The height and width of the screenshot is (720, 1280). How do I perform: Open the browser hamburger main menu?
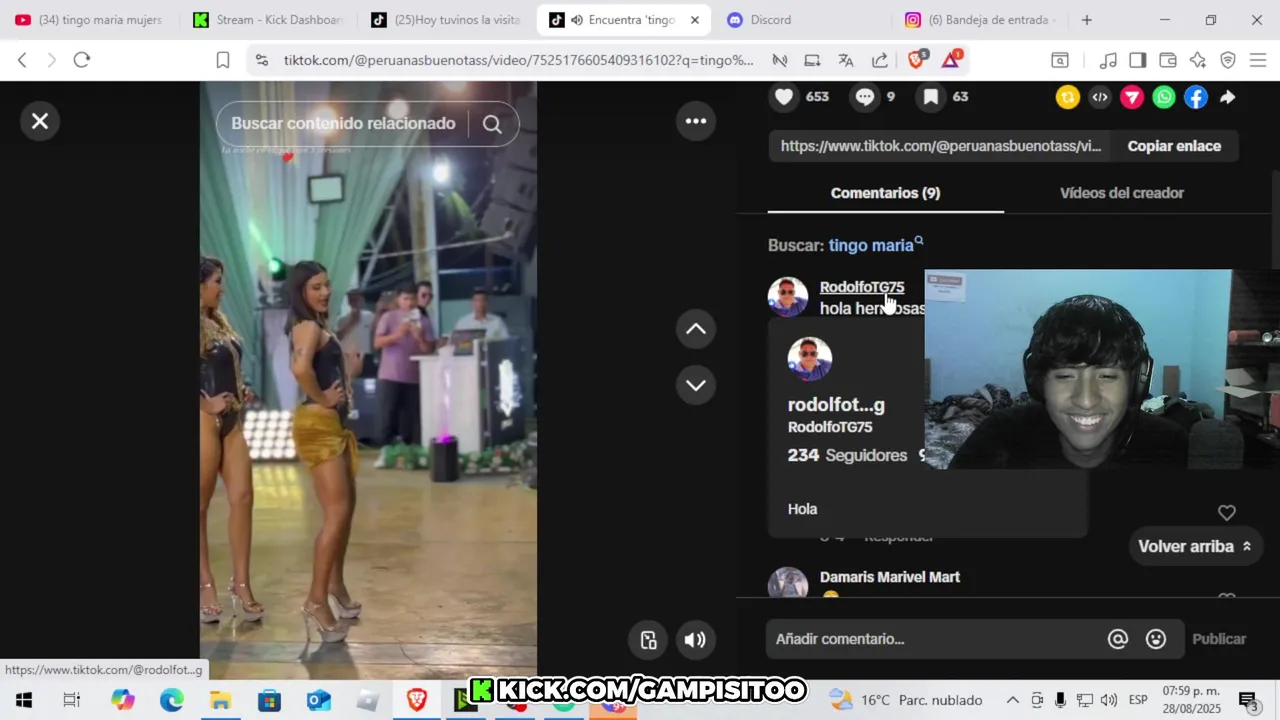tap(1258, 60)
